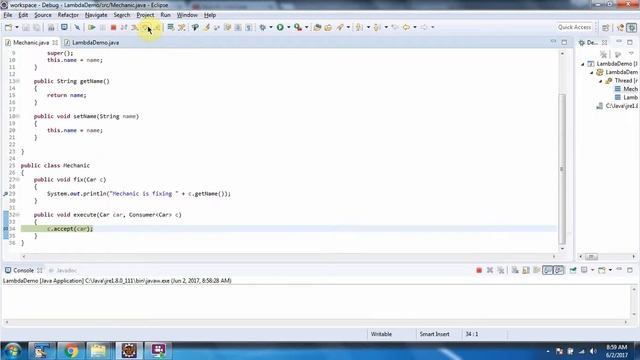The image size is (640, 360).
Task: Close the Mechanic.java tab with its X
Action: coord(55,42)
